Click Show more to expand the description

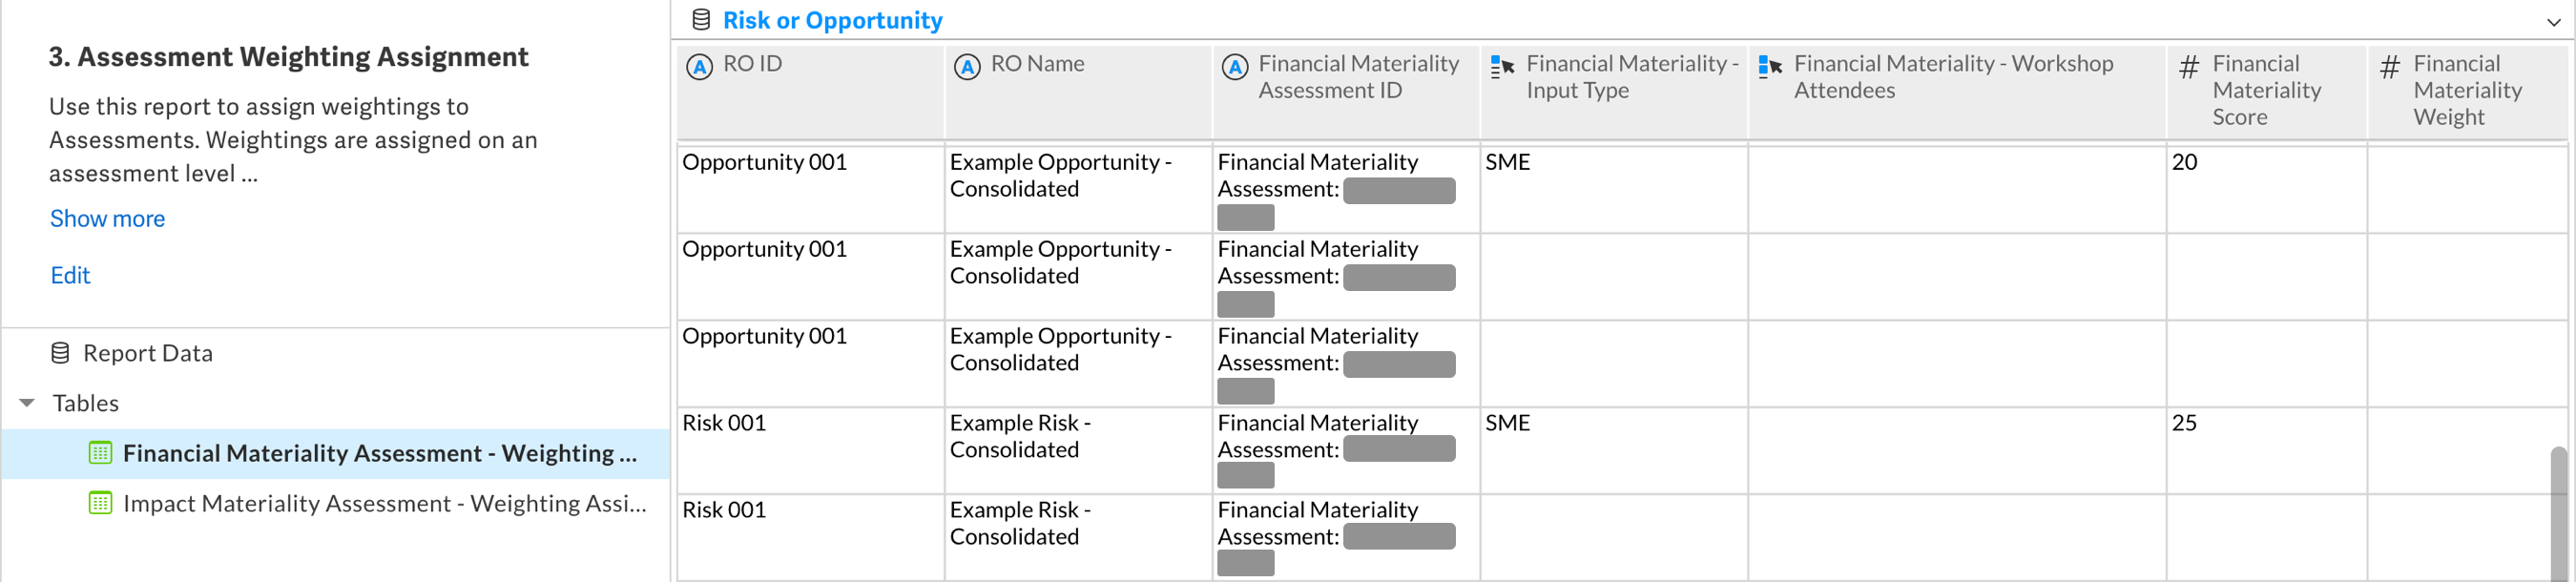107,218
